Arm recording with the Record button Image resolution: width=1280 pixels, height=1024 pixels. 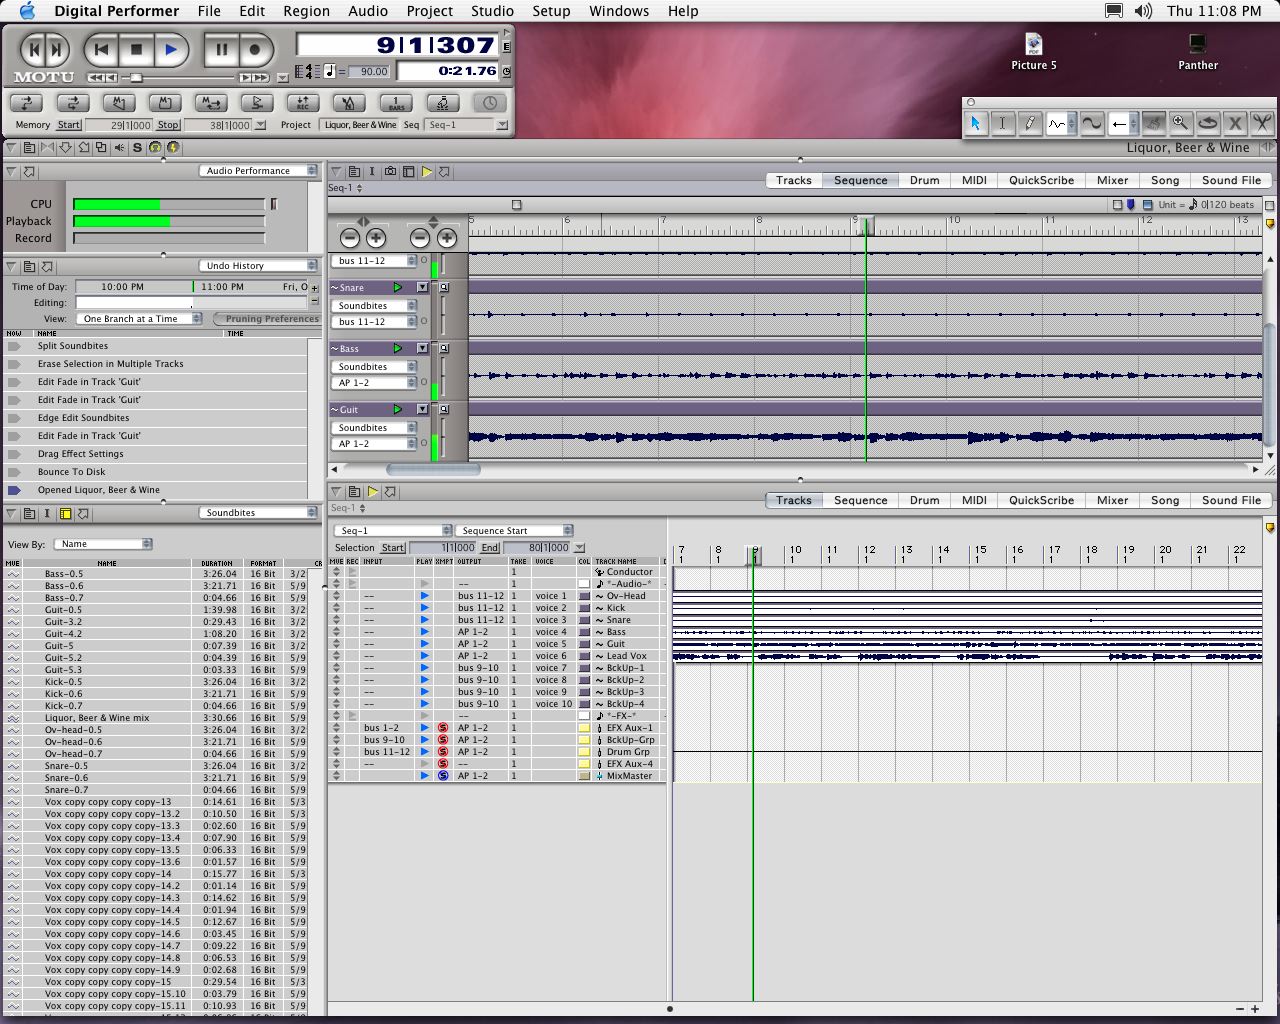pos(255,49)
